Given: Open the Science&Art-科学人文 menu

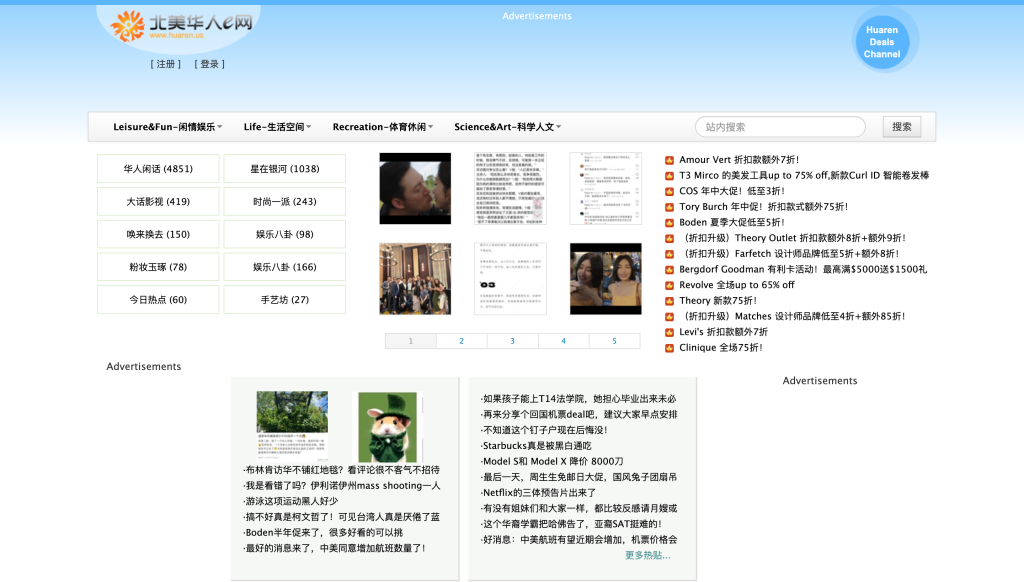Looking at the screenshot, I should 507,127.
